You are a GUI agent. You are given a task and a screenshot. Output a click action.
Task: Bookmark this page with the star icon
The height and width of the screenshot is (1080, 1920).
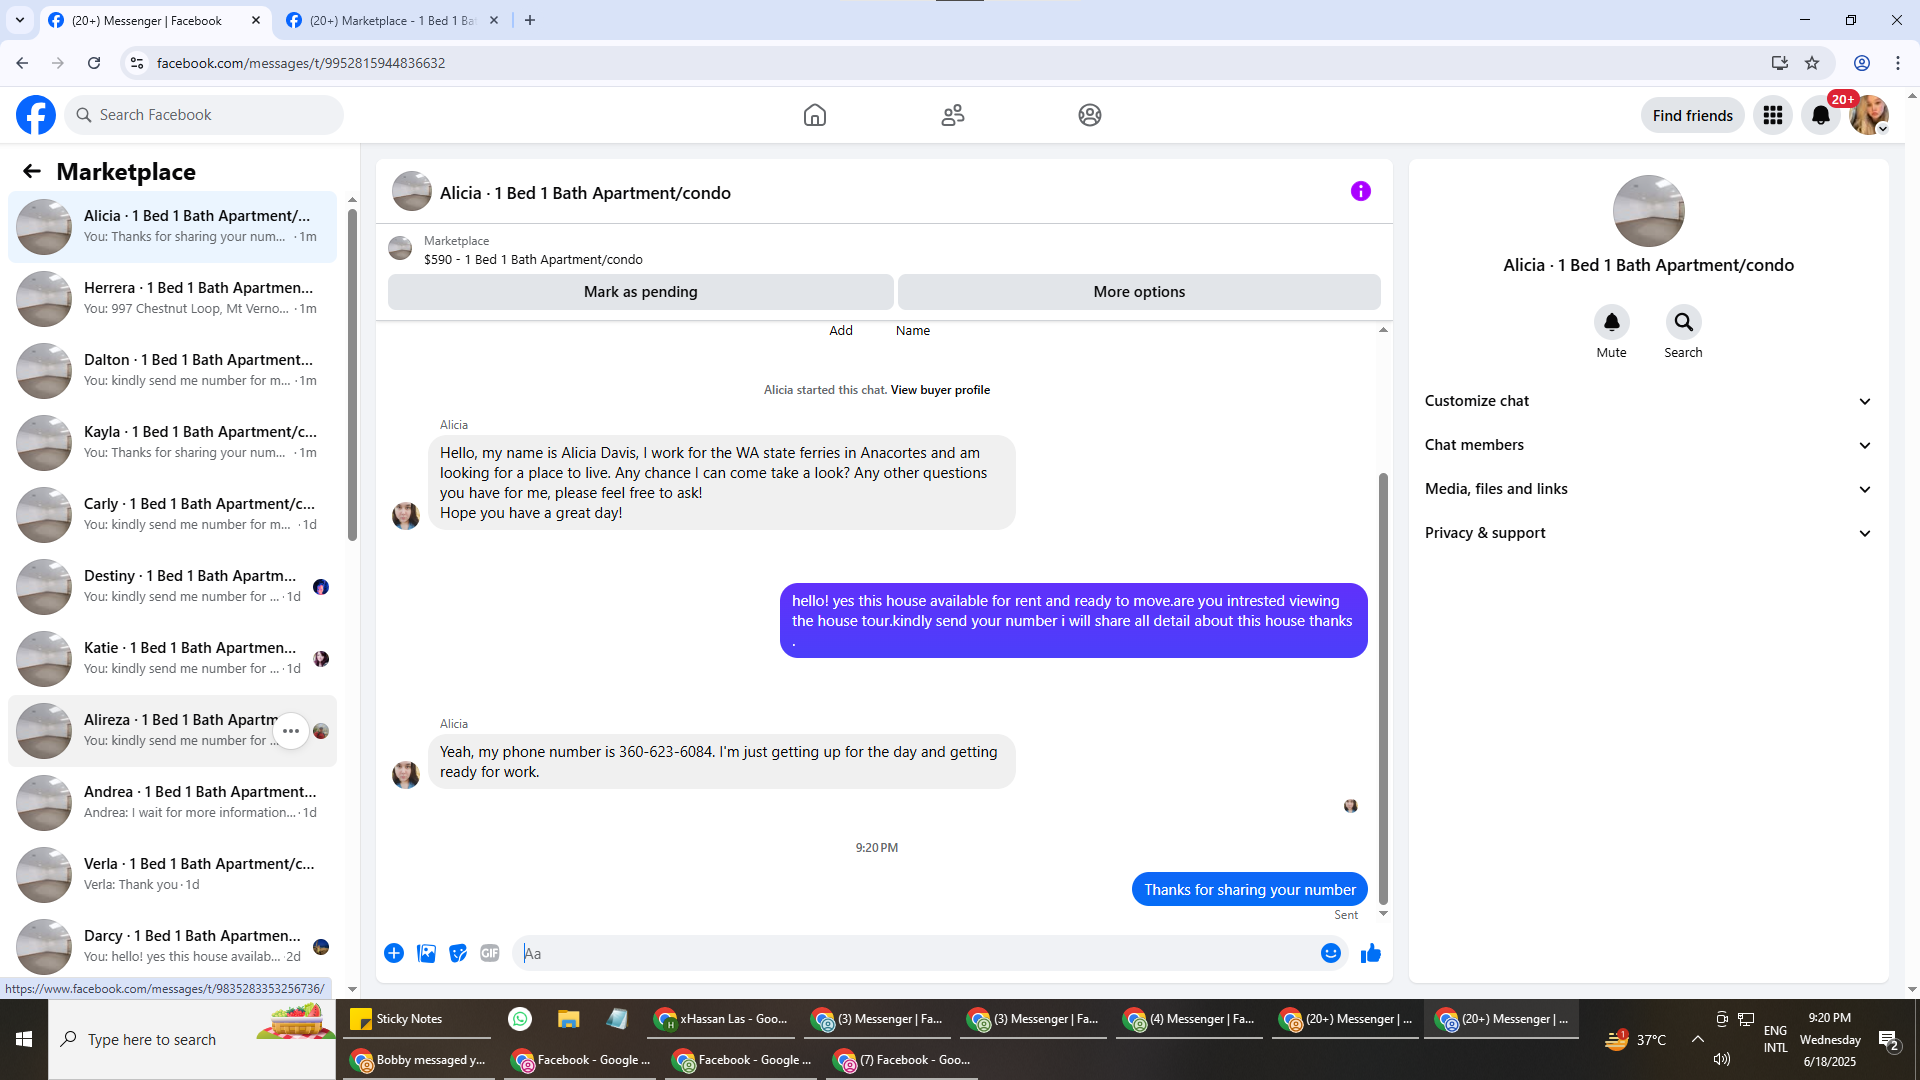[x=1812, y=63]
